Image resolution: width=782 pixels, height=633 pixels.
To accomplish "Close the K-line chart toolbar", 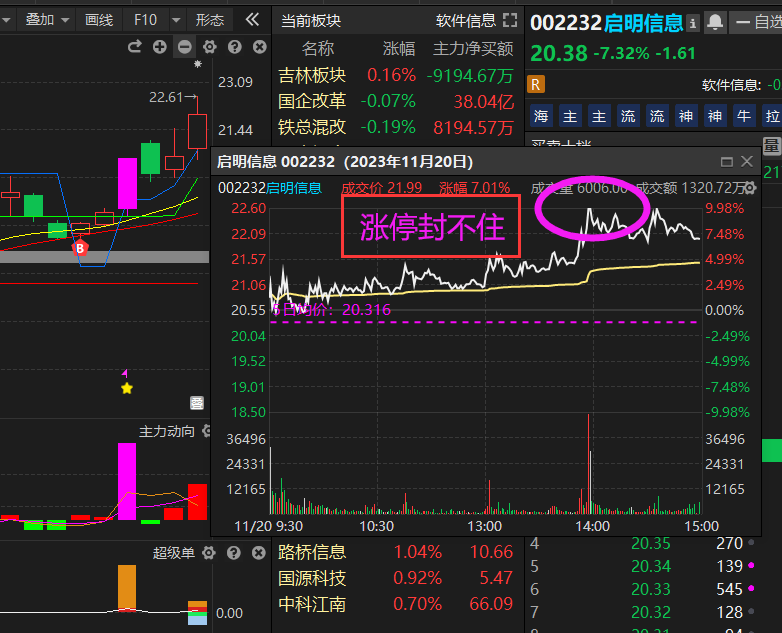I will (259, 47).
